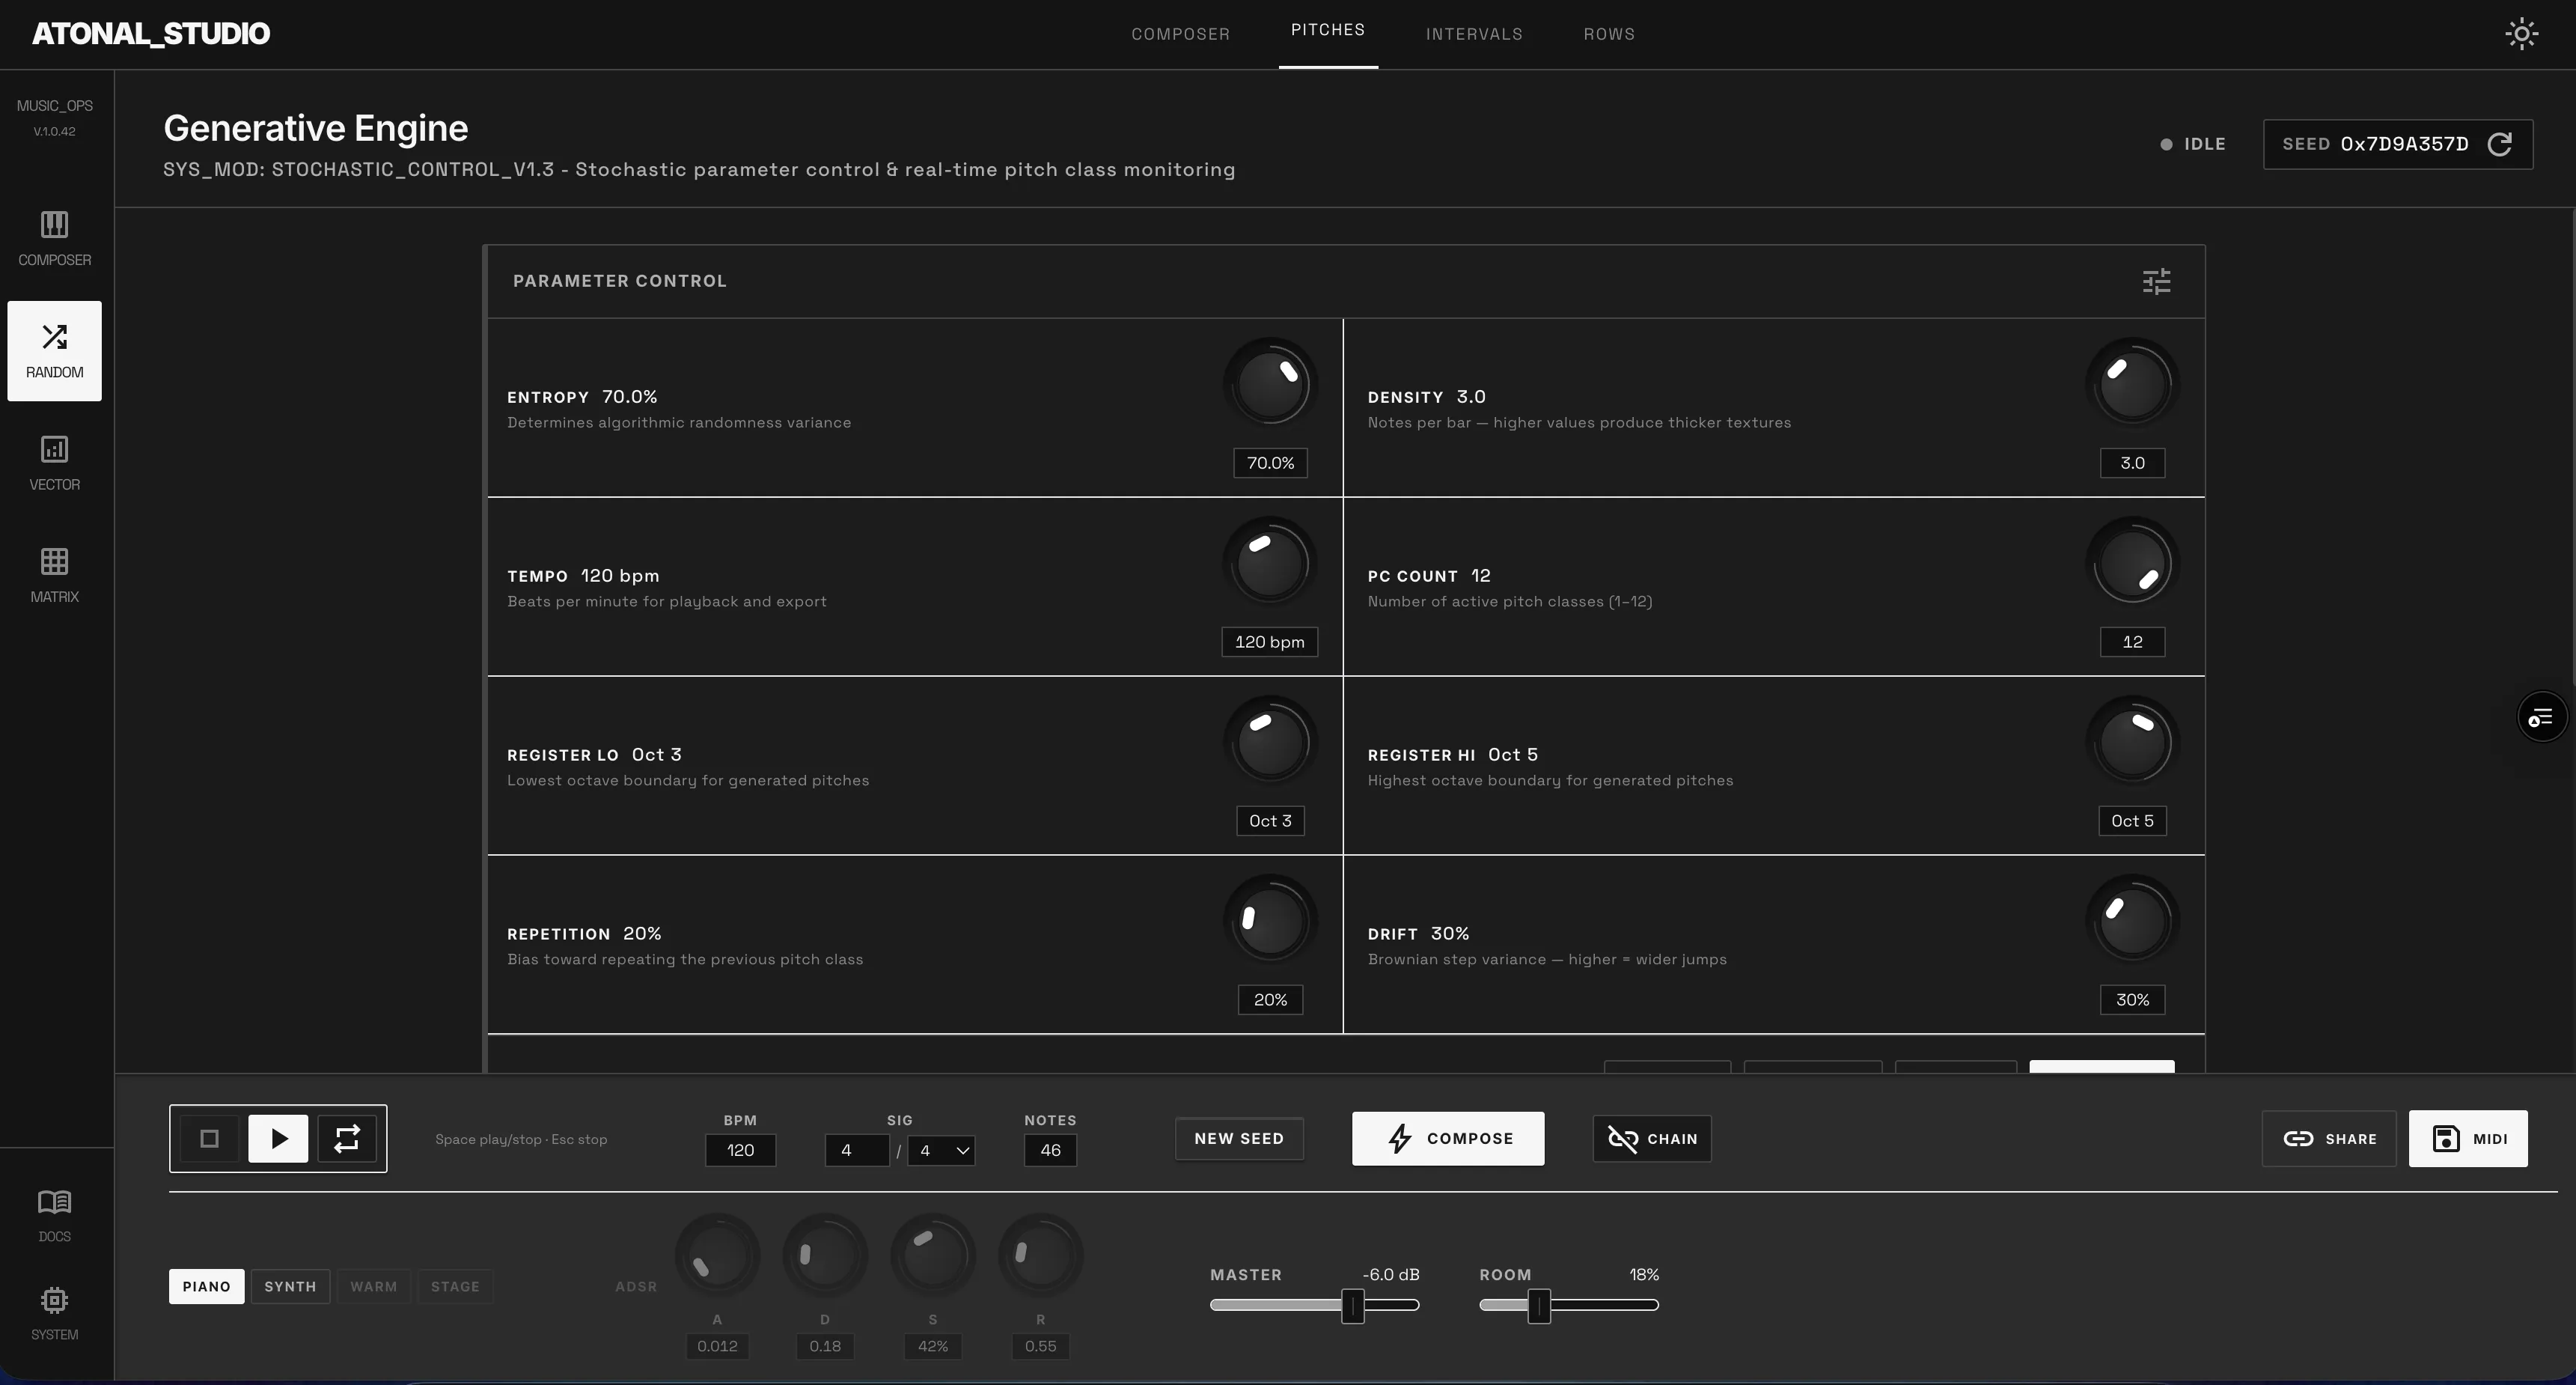Viewport: 2576px width, 1385px height.
Task: Open the Docs book icon
Action: tap(54, 1215)
